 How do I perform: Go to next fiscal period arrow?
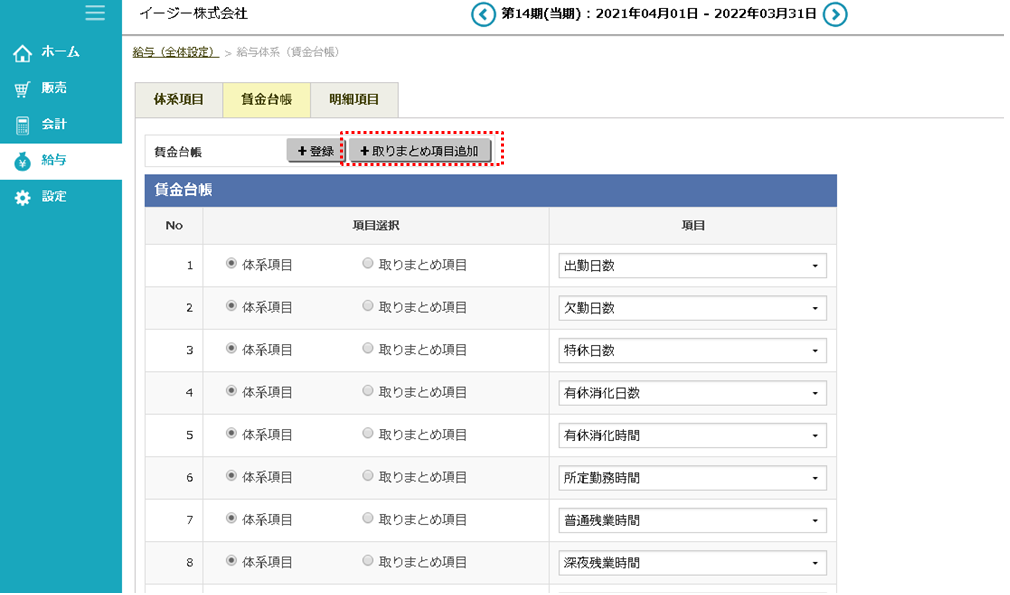tap(835, 14)
